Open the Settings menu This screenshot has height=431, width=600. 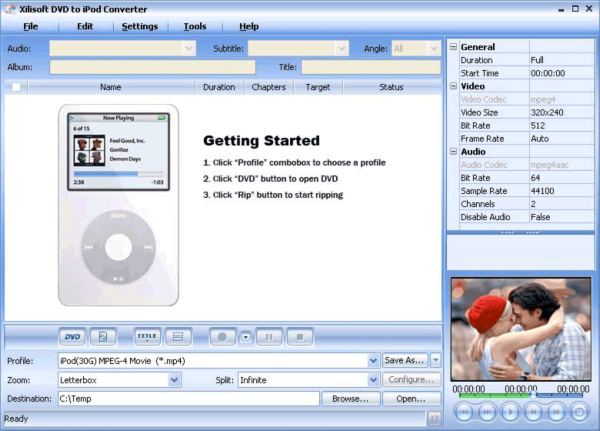[139, 26]
